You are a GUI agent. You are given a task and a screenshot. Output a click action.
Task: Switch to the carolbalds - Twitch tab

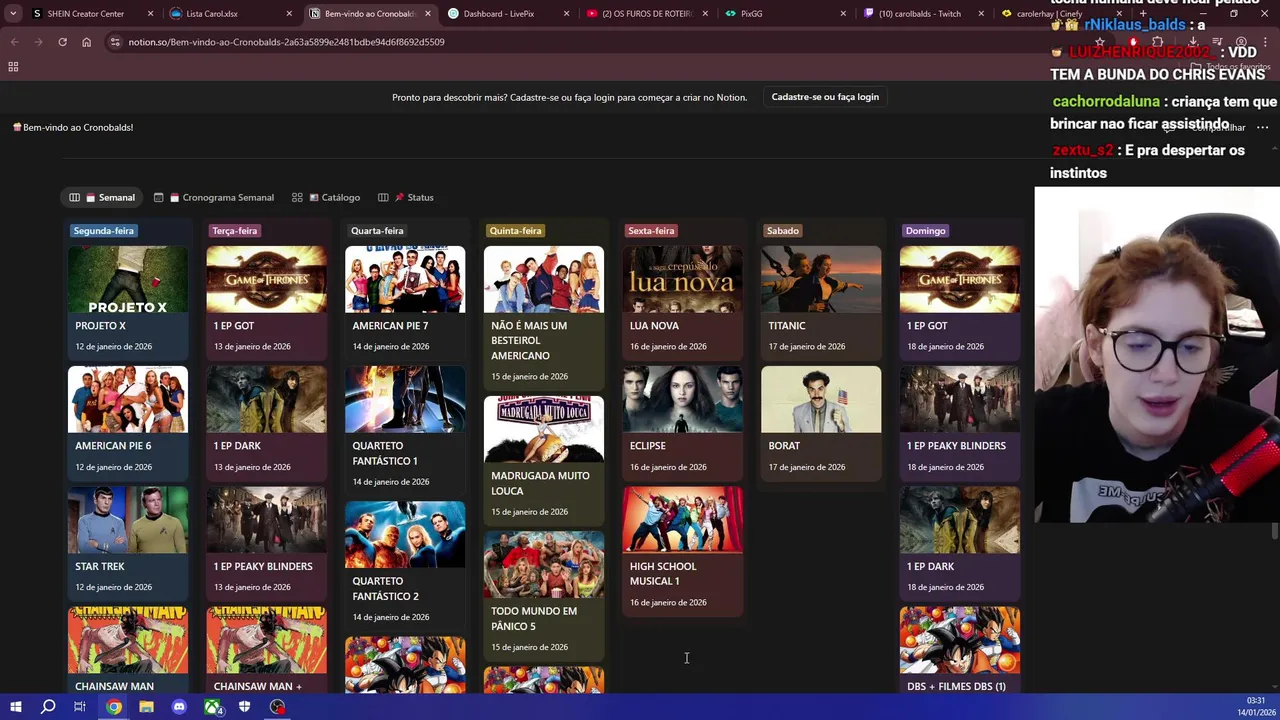[922, 14]
